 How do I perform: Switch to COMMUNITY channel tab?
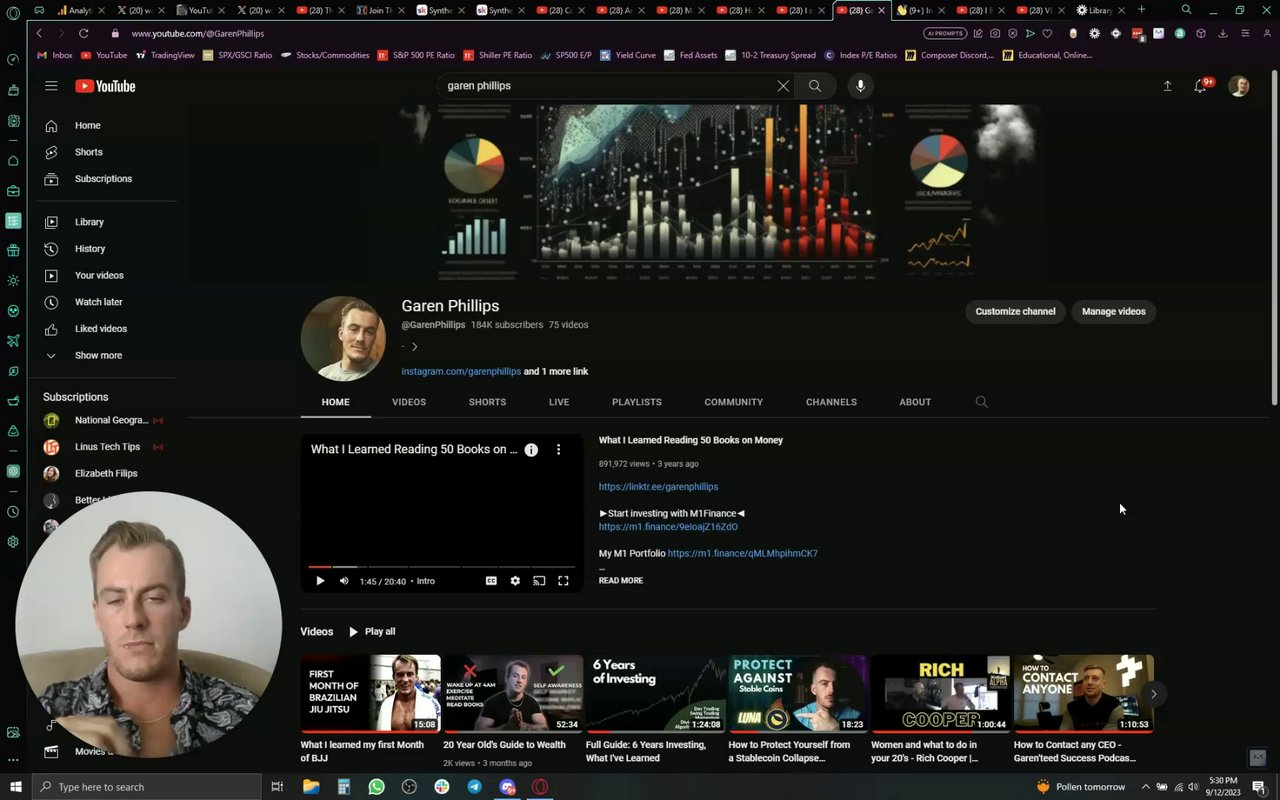point(733,402)
